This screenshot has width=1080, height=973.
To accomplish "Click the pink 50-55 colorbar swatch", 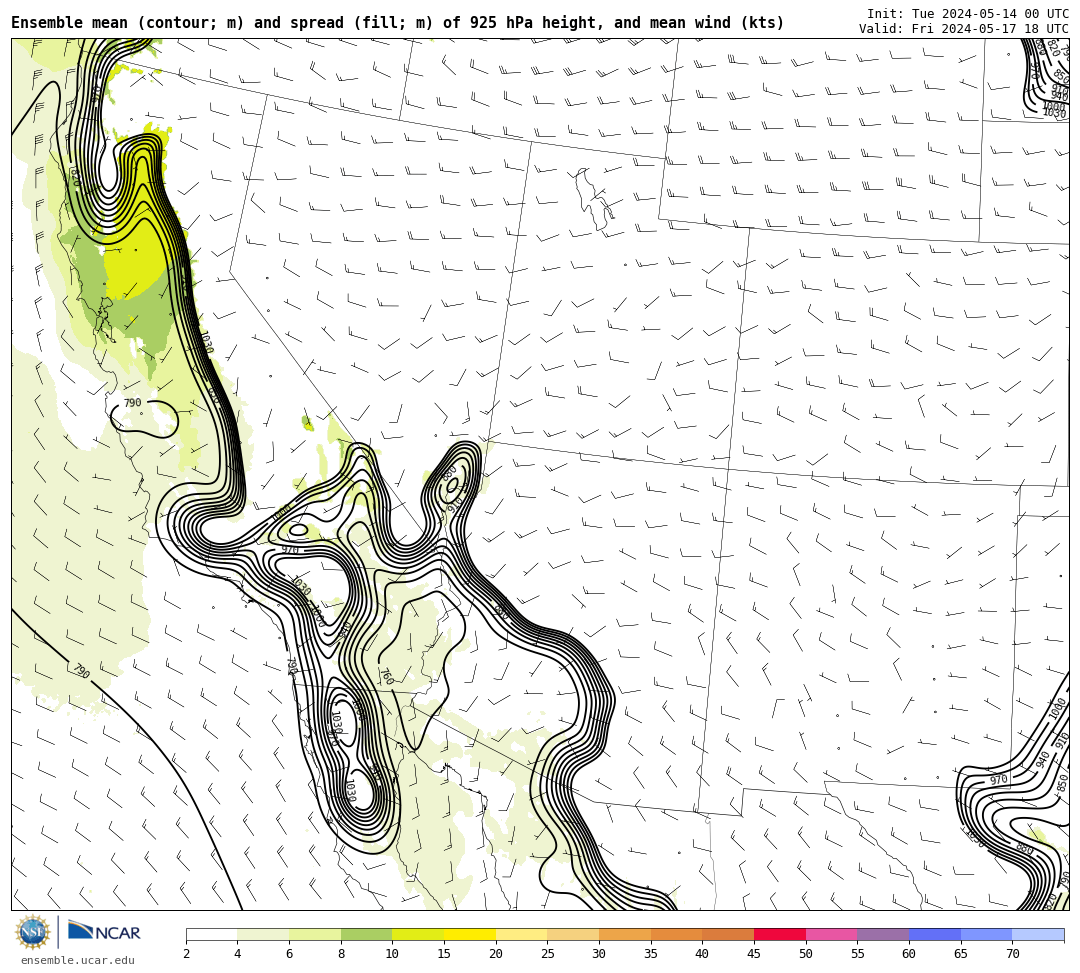I will tap(831, 934).
